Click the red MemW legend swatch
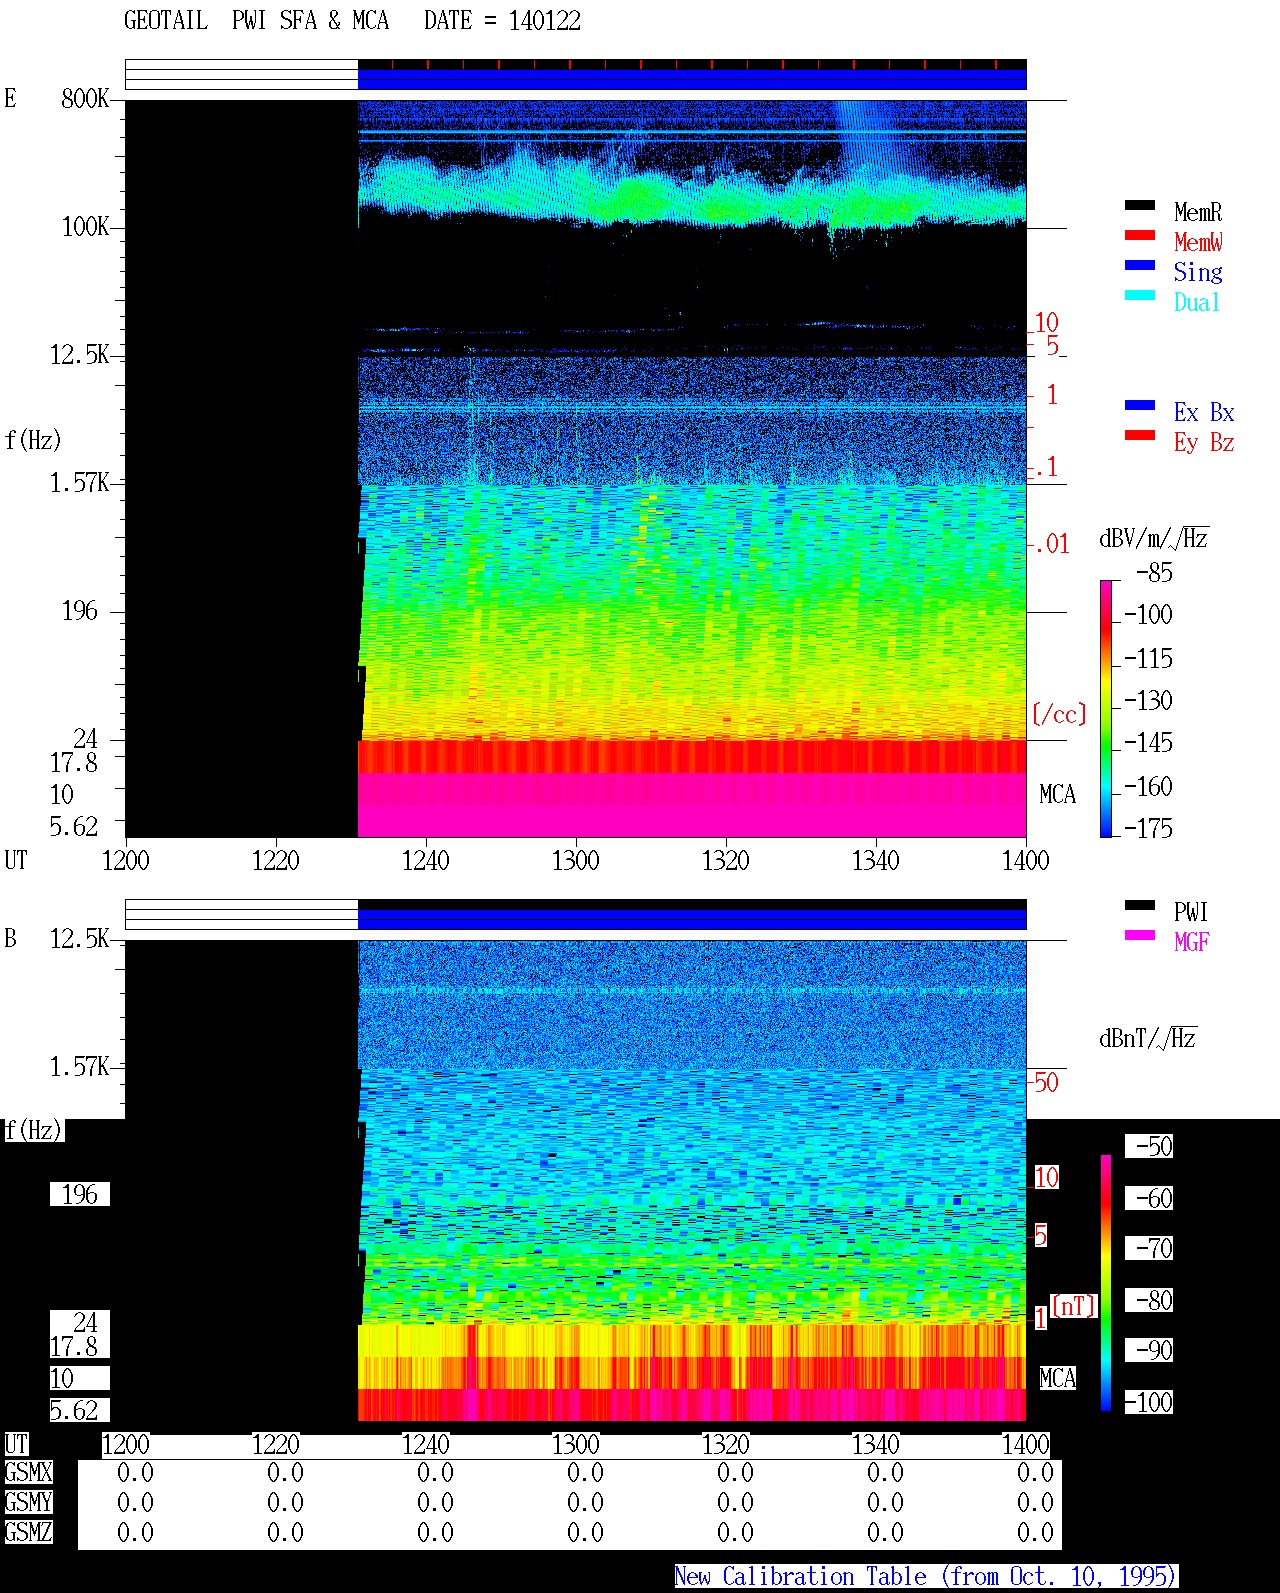The height and width of the screenshot is (1593, 1280). tap(1140, 235)
